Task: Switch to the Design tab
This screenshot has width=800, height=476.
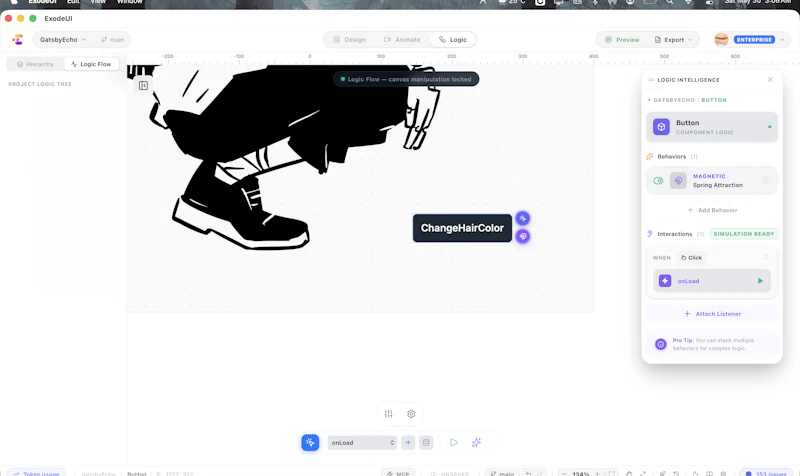Action: (x=349, y=39)
